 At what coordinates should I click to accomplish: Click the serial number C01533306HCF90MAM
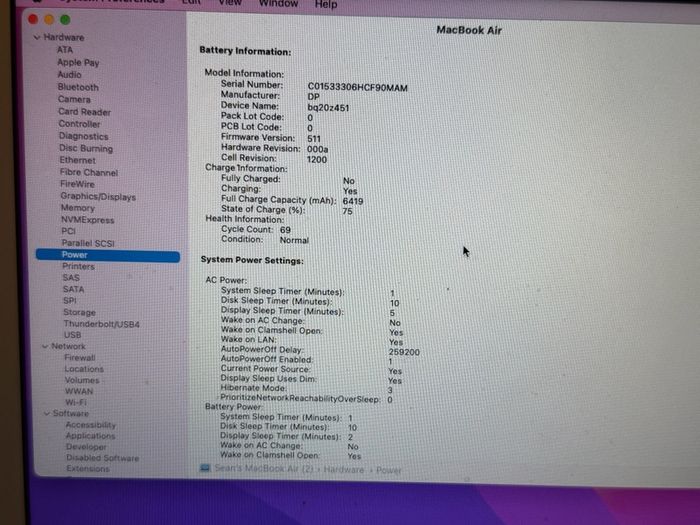pyautogui.click(x=358, y=88)
